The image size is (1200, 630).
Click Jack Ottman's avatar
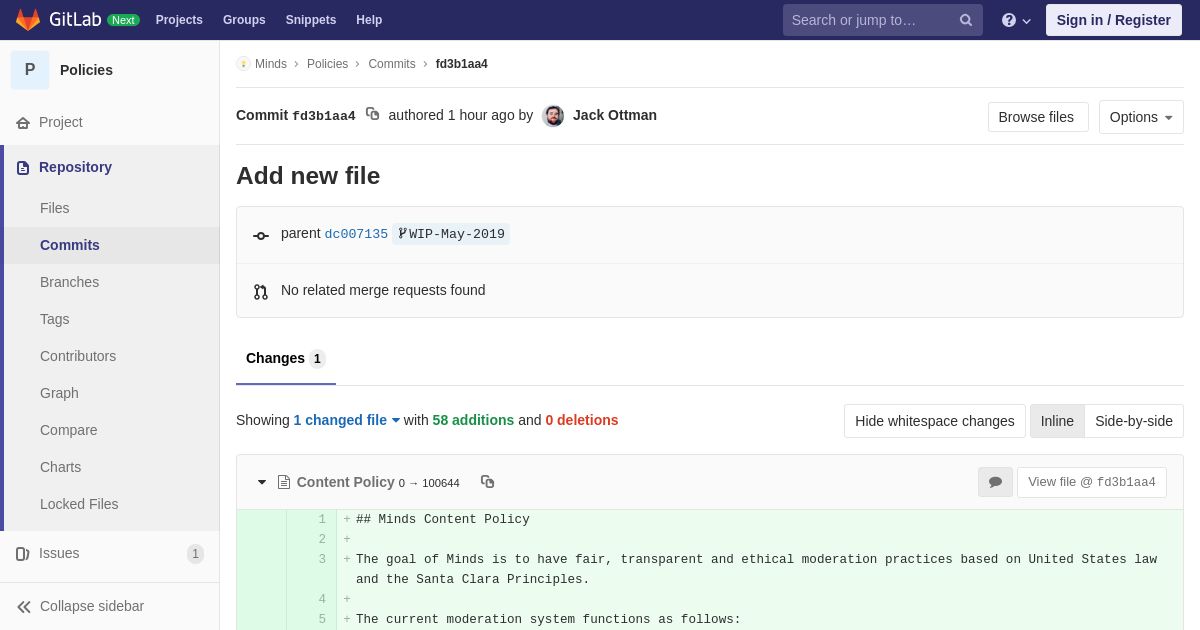[x=553, y=116]
